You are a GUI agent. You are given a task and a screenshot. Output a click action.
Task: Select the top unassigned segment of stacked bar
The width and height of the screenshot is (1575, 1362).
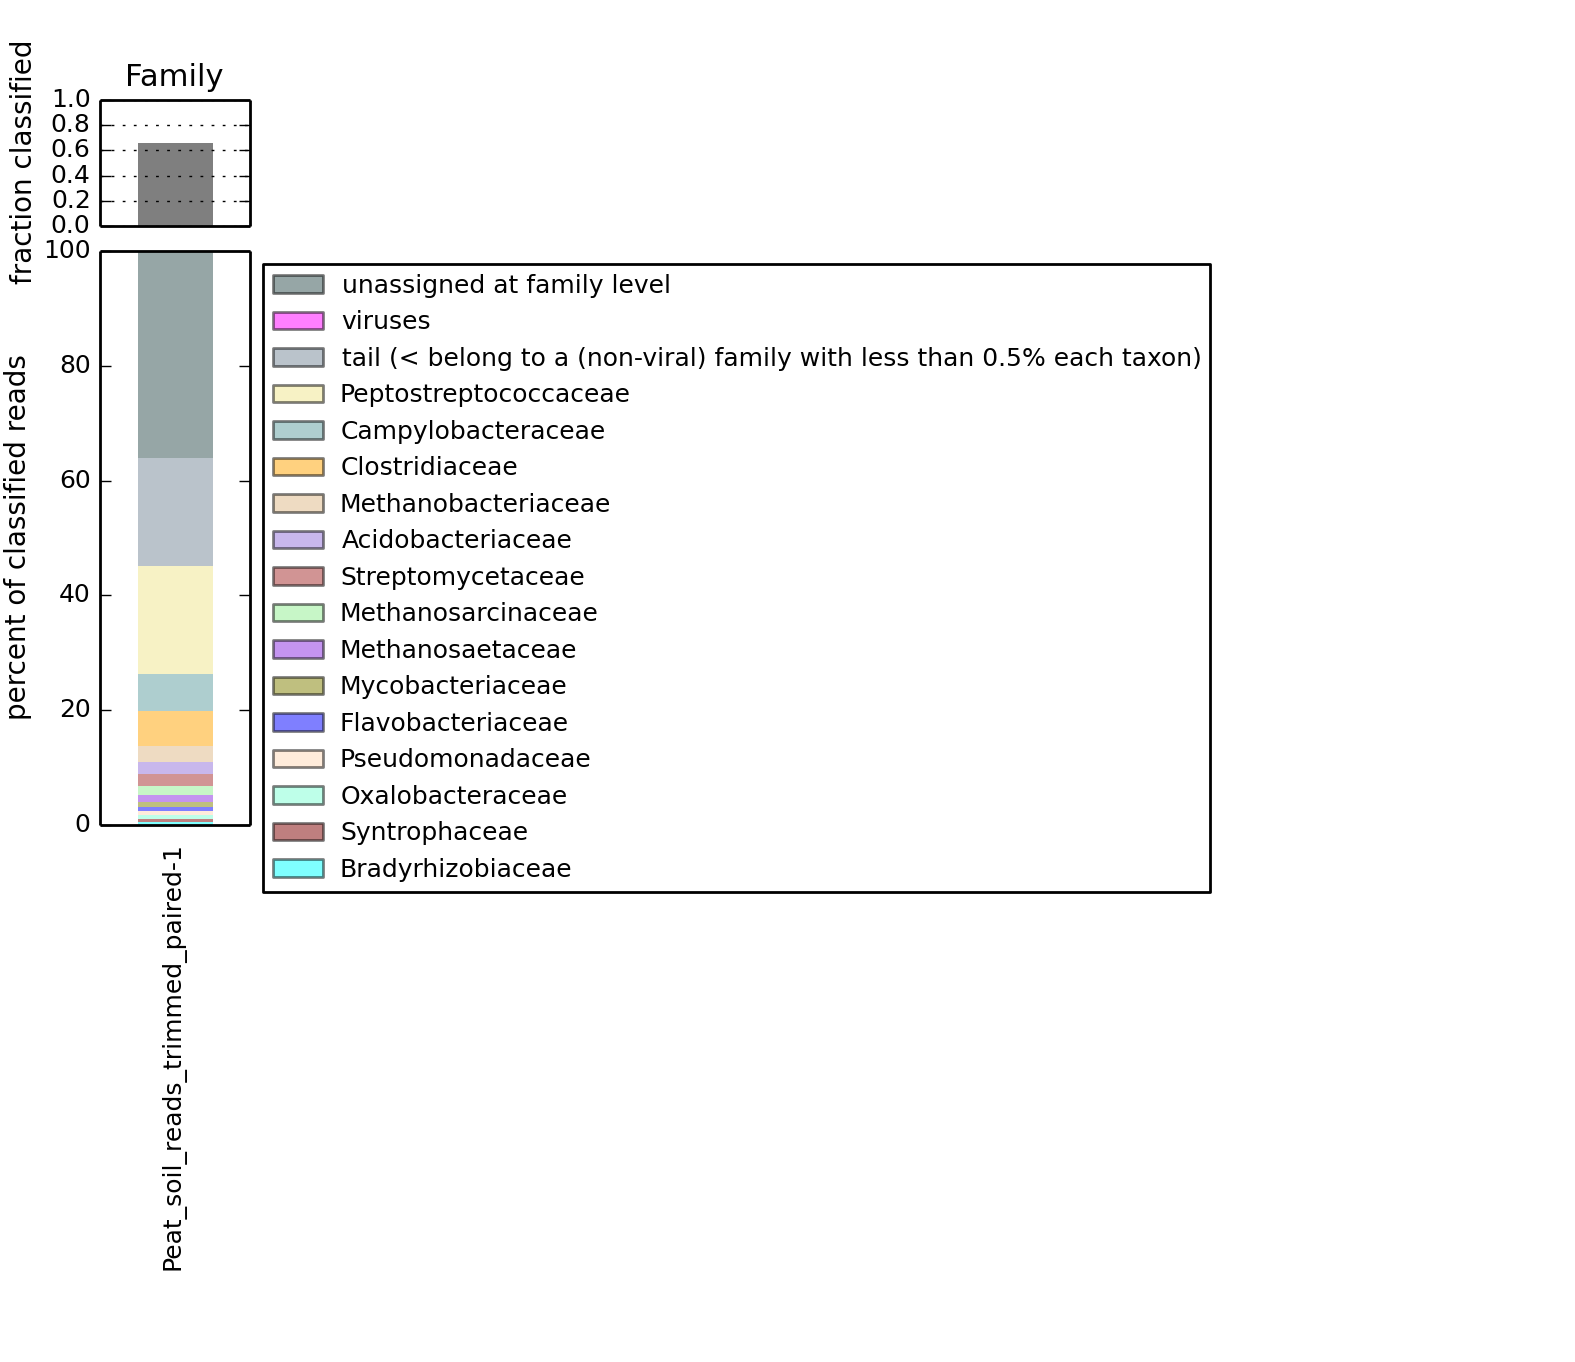[x=175, y=355]
